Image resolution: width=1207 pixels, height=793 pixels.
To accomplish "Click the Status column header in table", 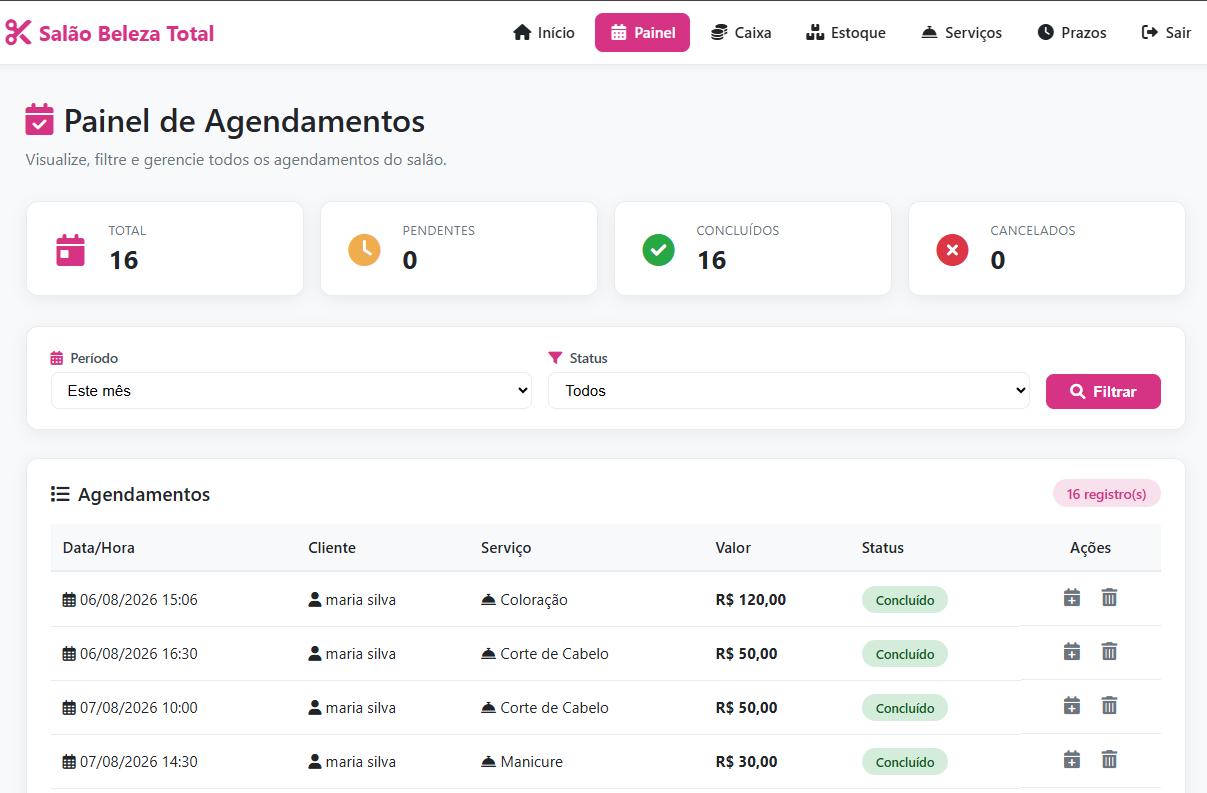I will point(883,548).
